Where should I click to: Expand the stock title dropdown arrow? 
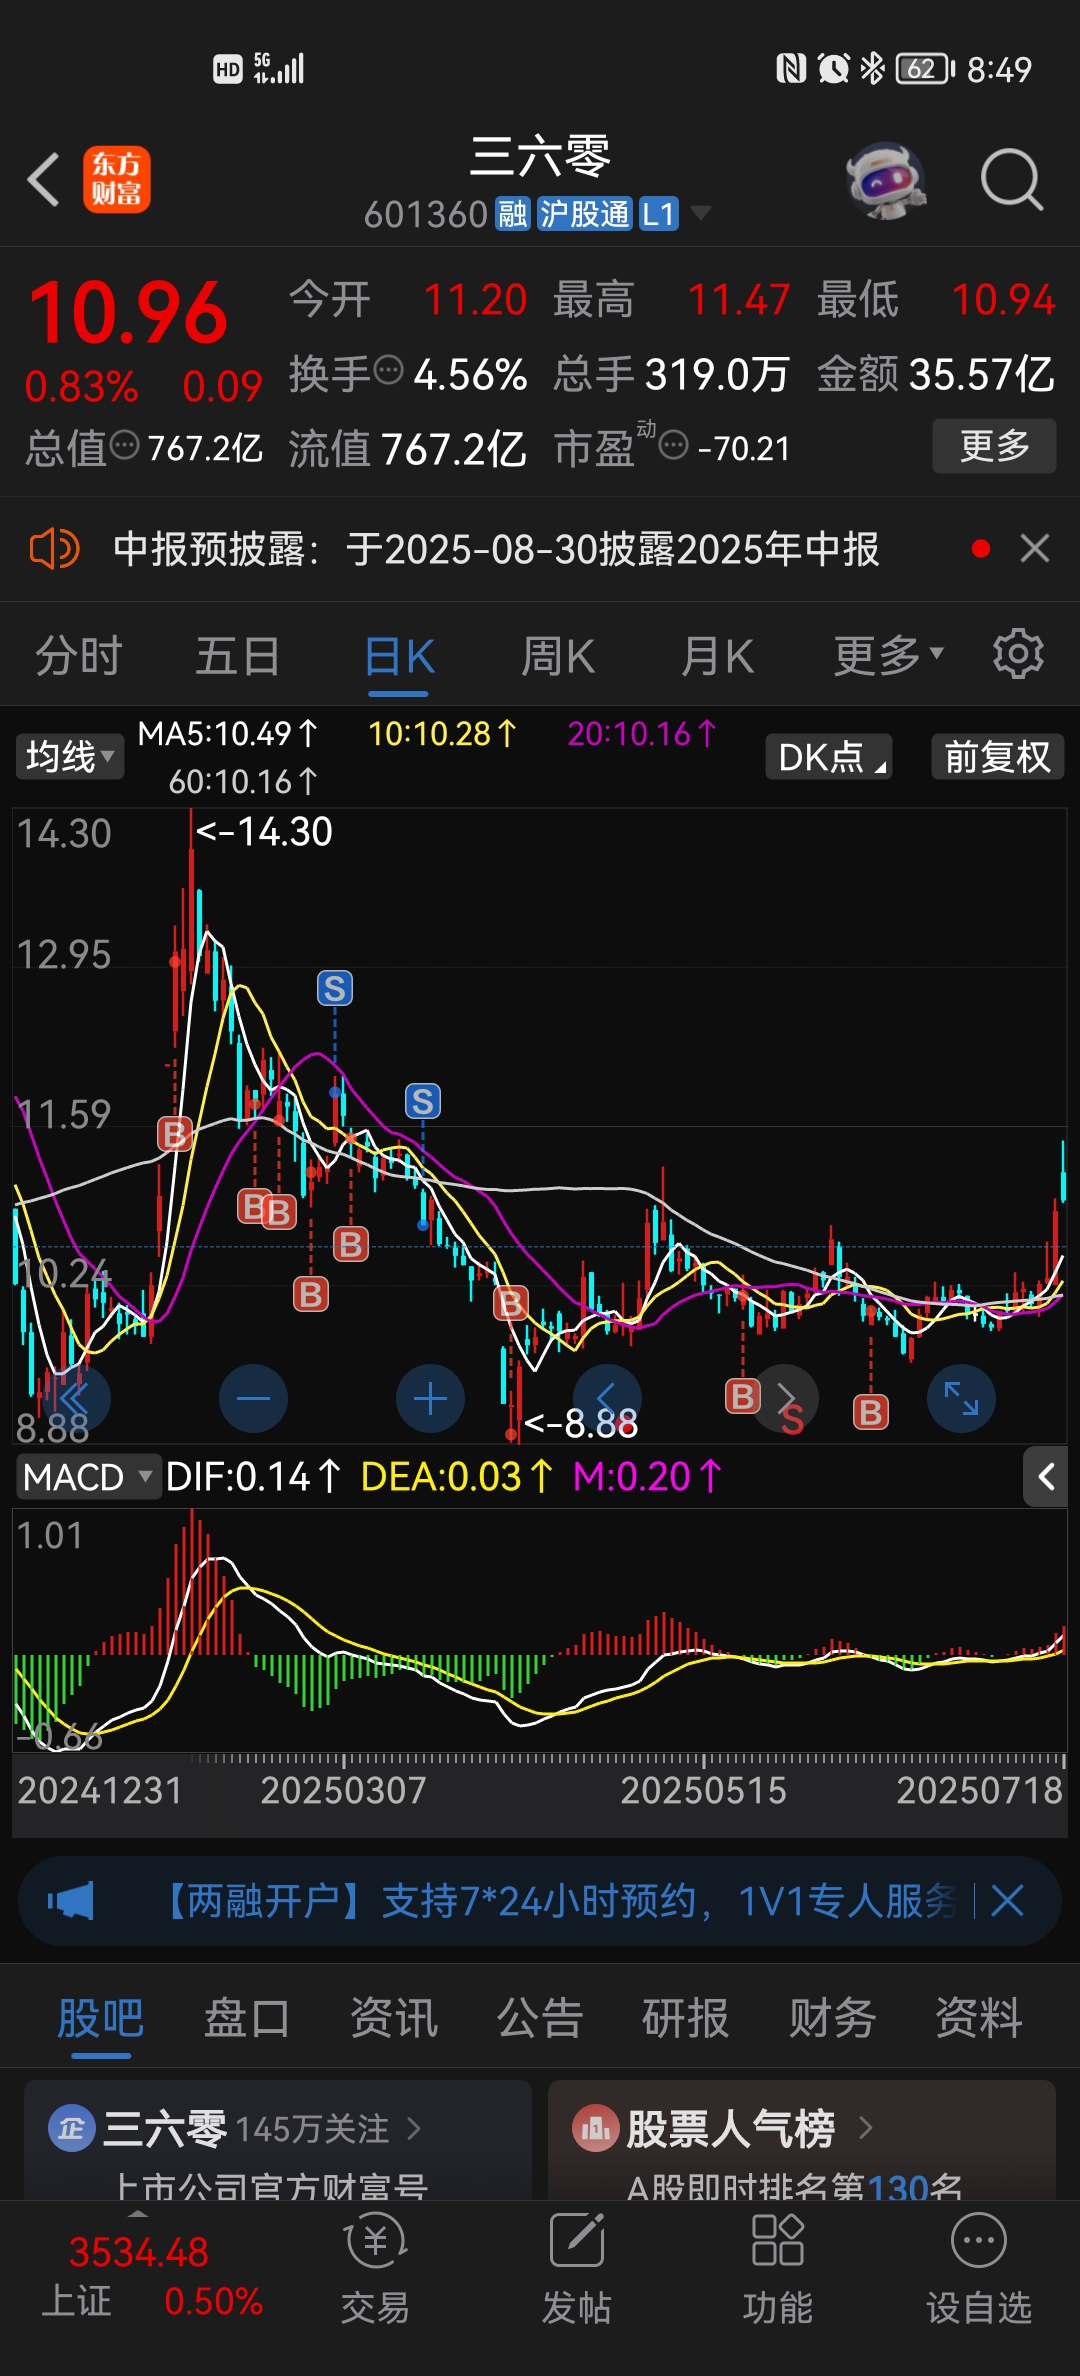701,213
